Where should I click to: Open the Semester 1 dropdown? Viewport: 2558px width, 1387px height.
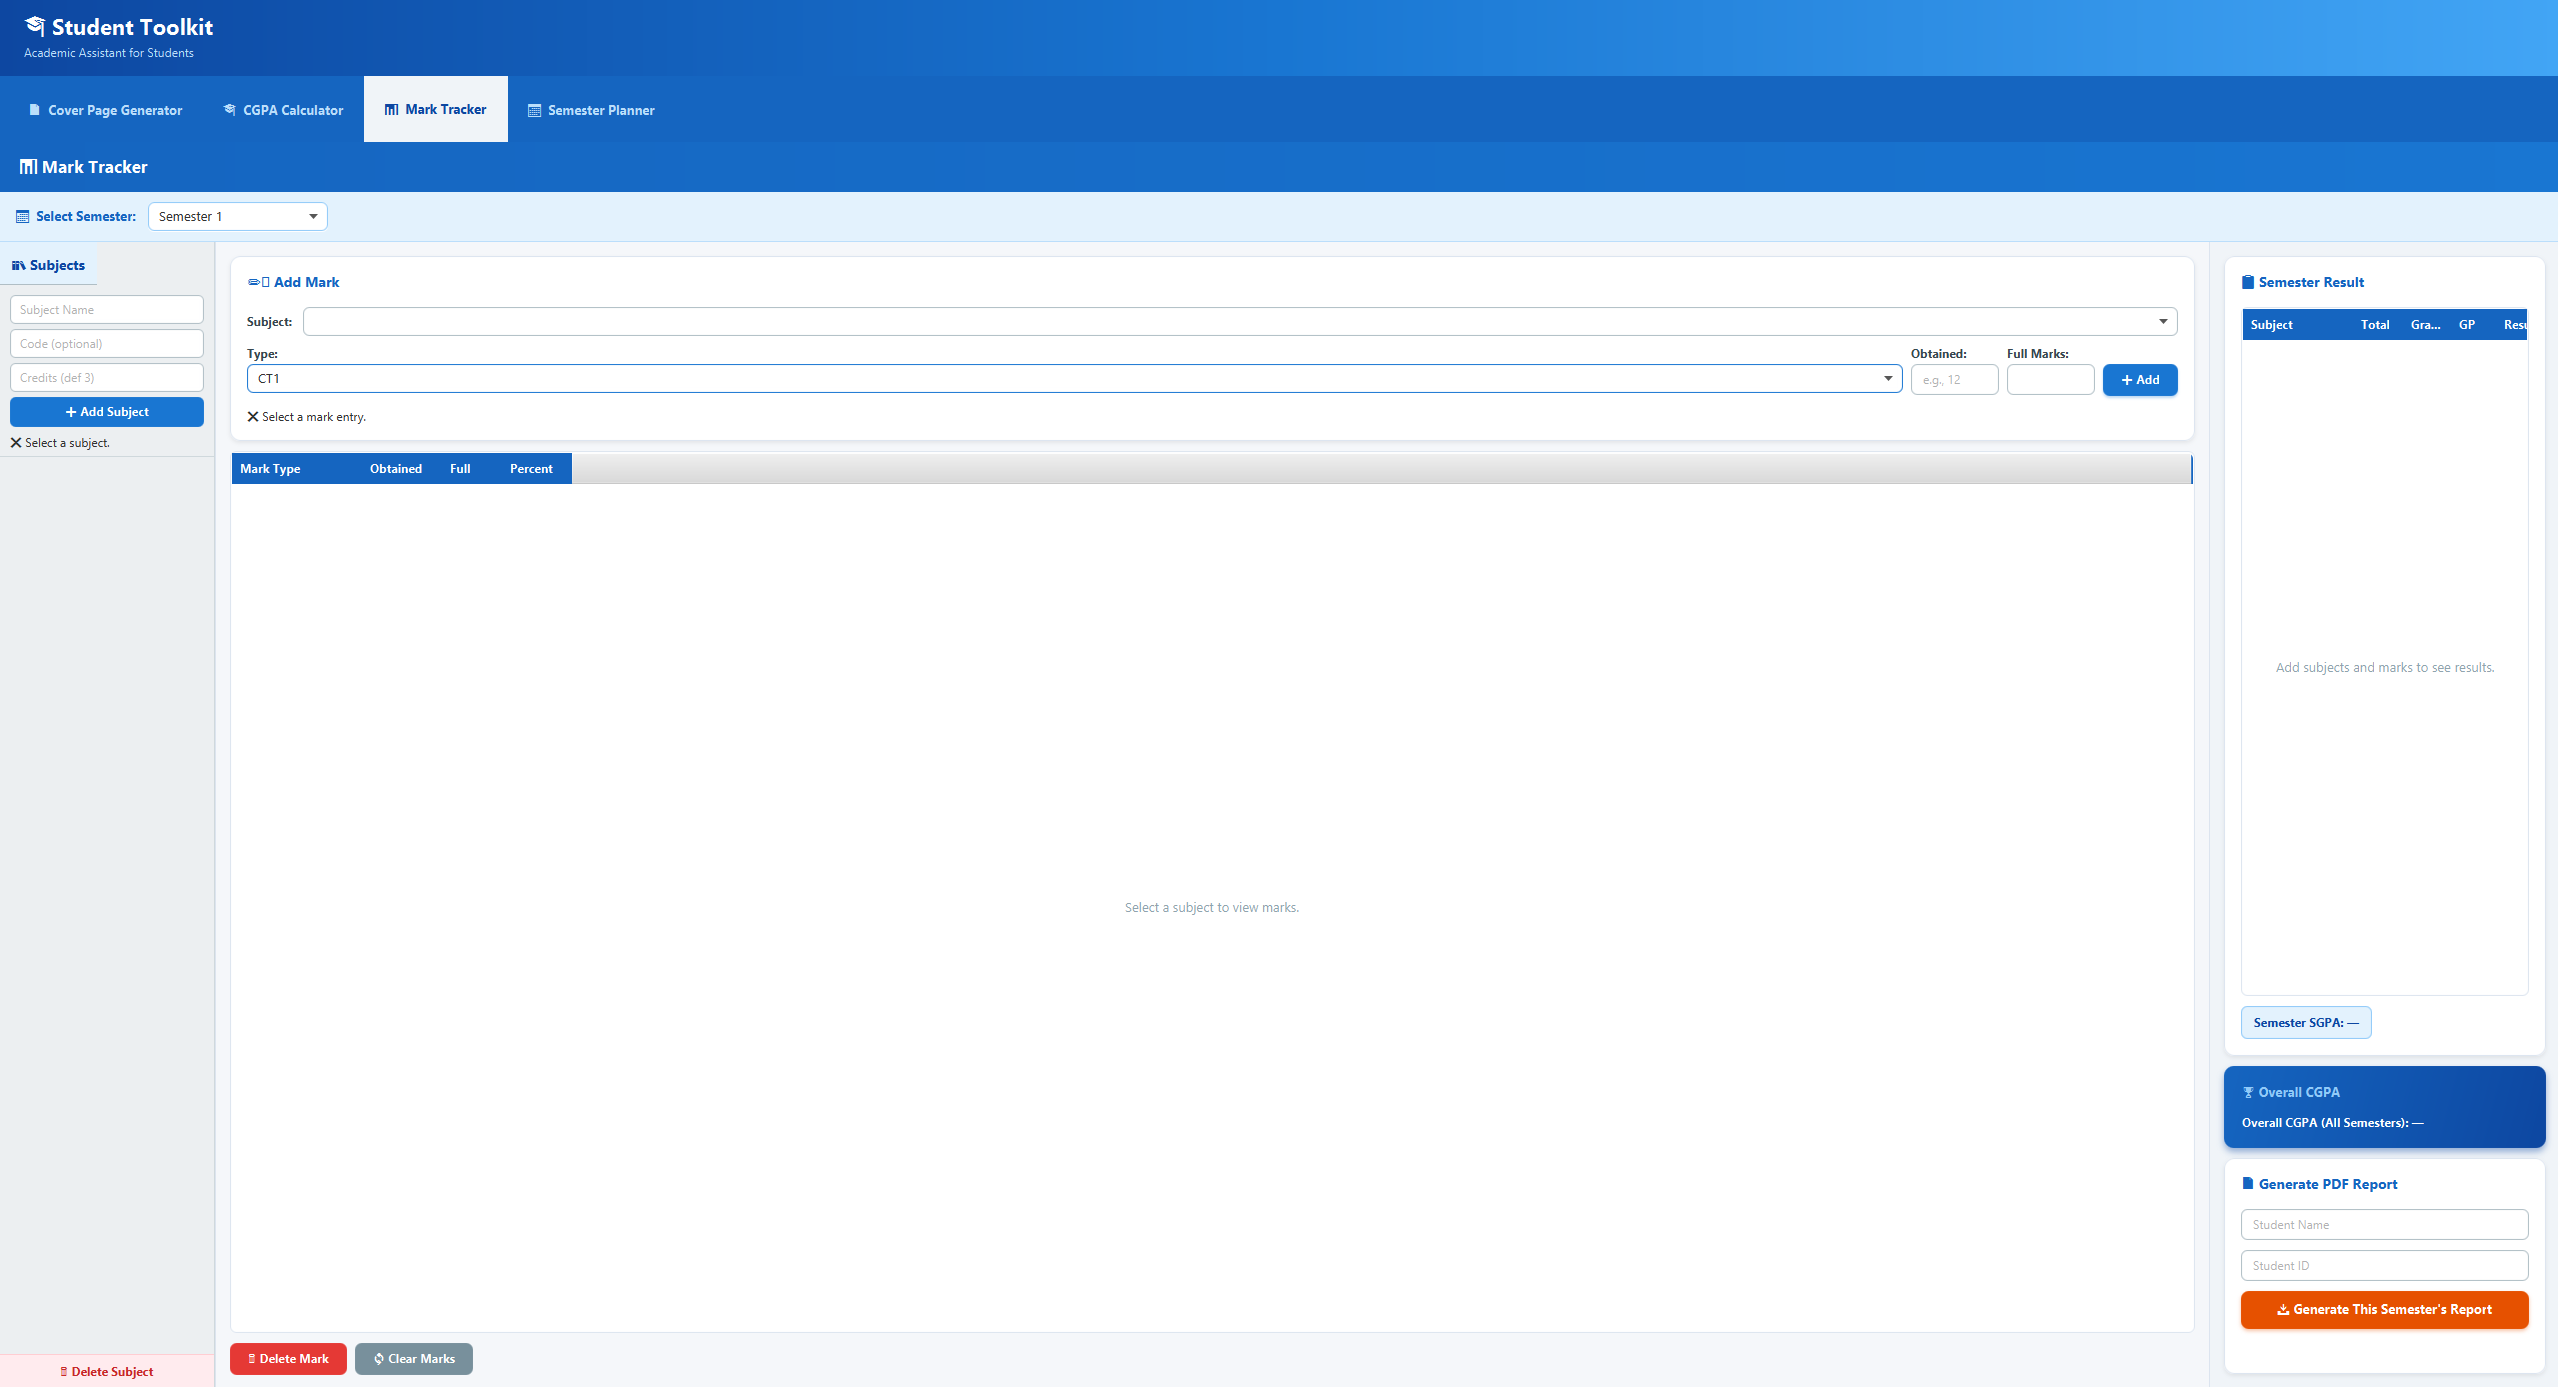tap(238, 216)
